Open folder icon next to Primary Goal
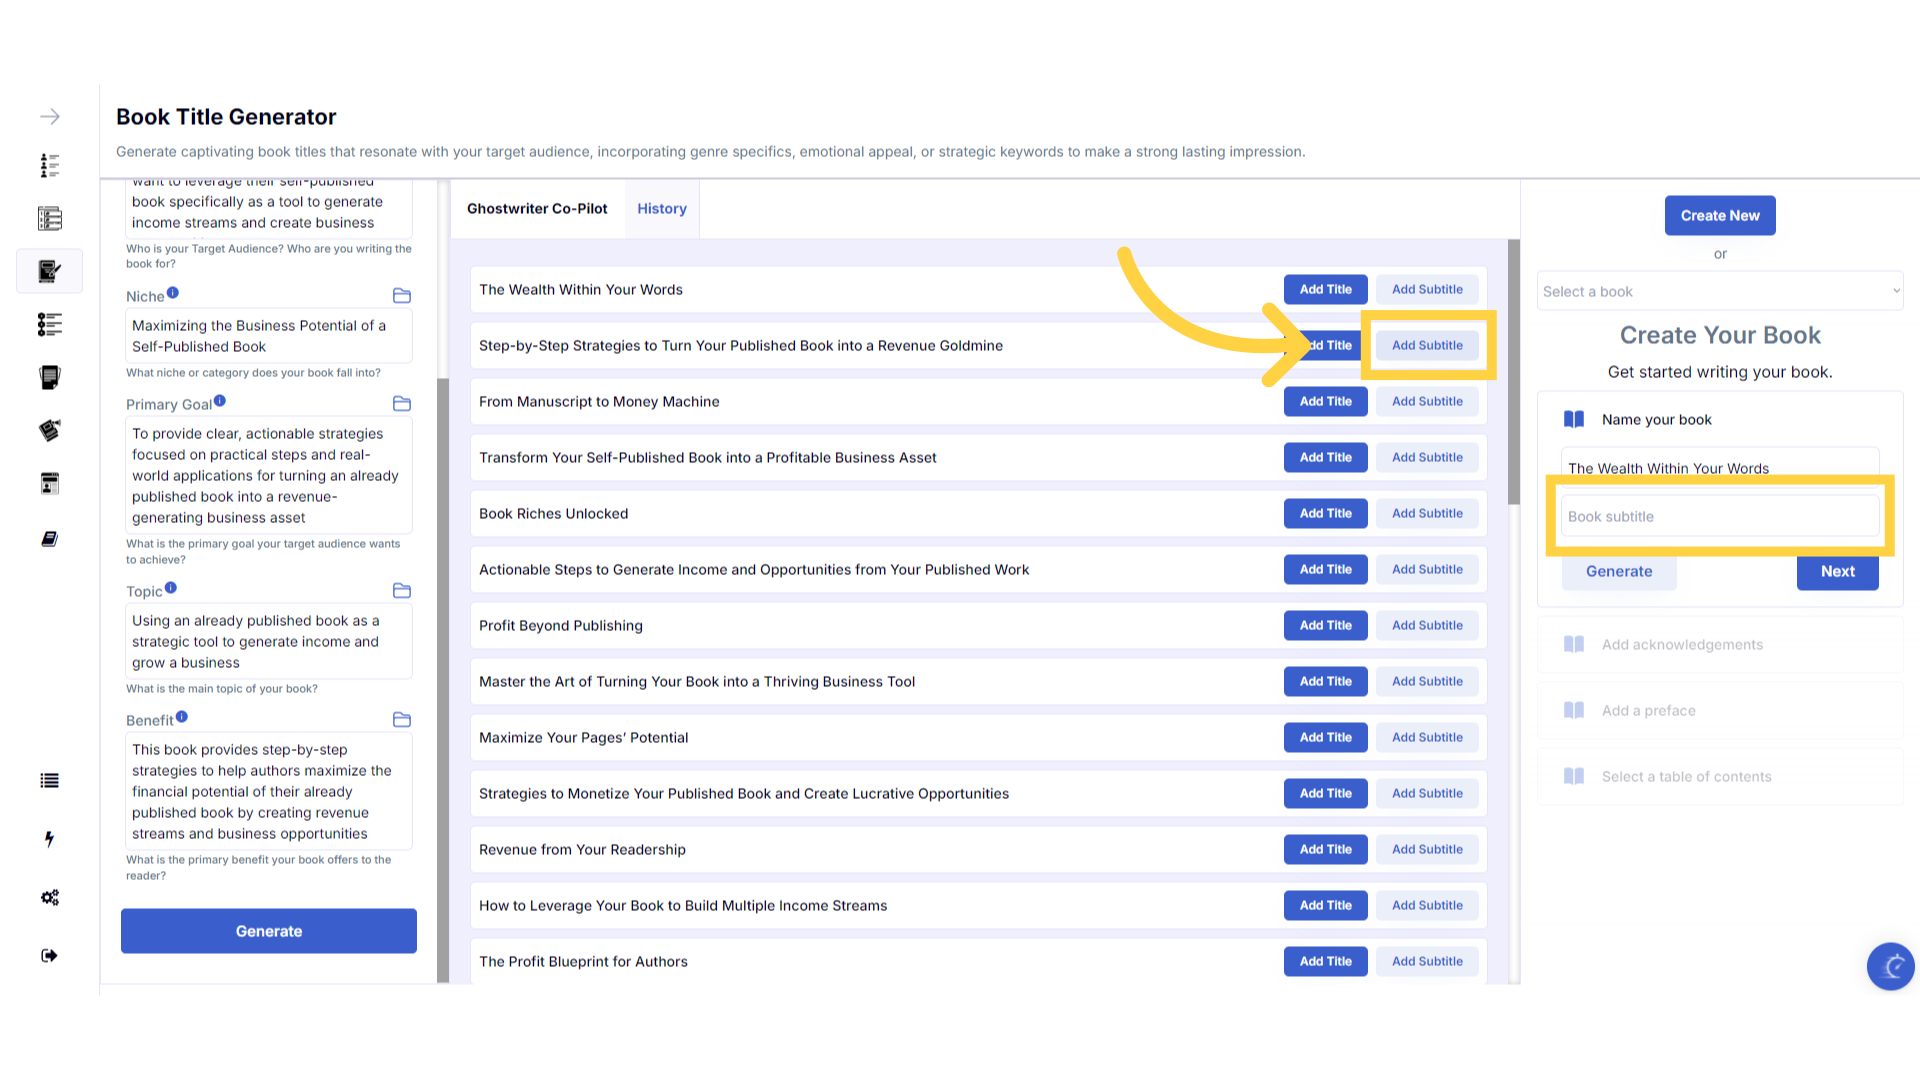 [402, 404]
